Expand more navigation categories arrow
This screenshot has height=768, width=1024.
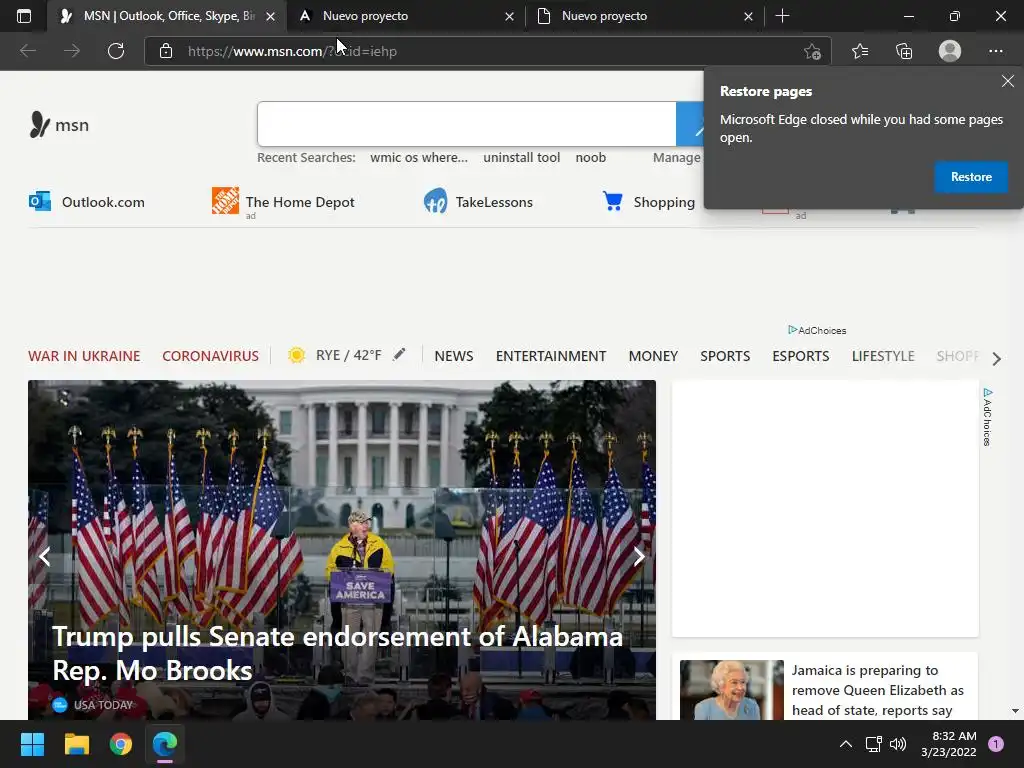(x=996, y=359)
